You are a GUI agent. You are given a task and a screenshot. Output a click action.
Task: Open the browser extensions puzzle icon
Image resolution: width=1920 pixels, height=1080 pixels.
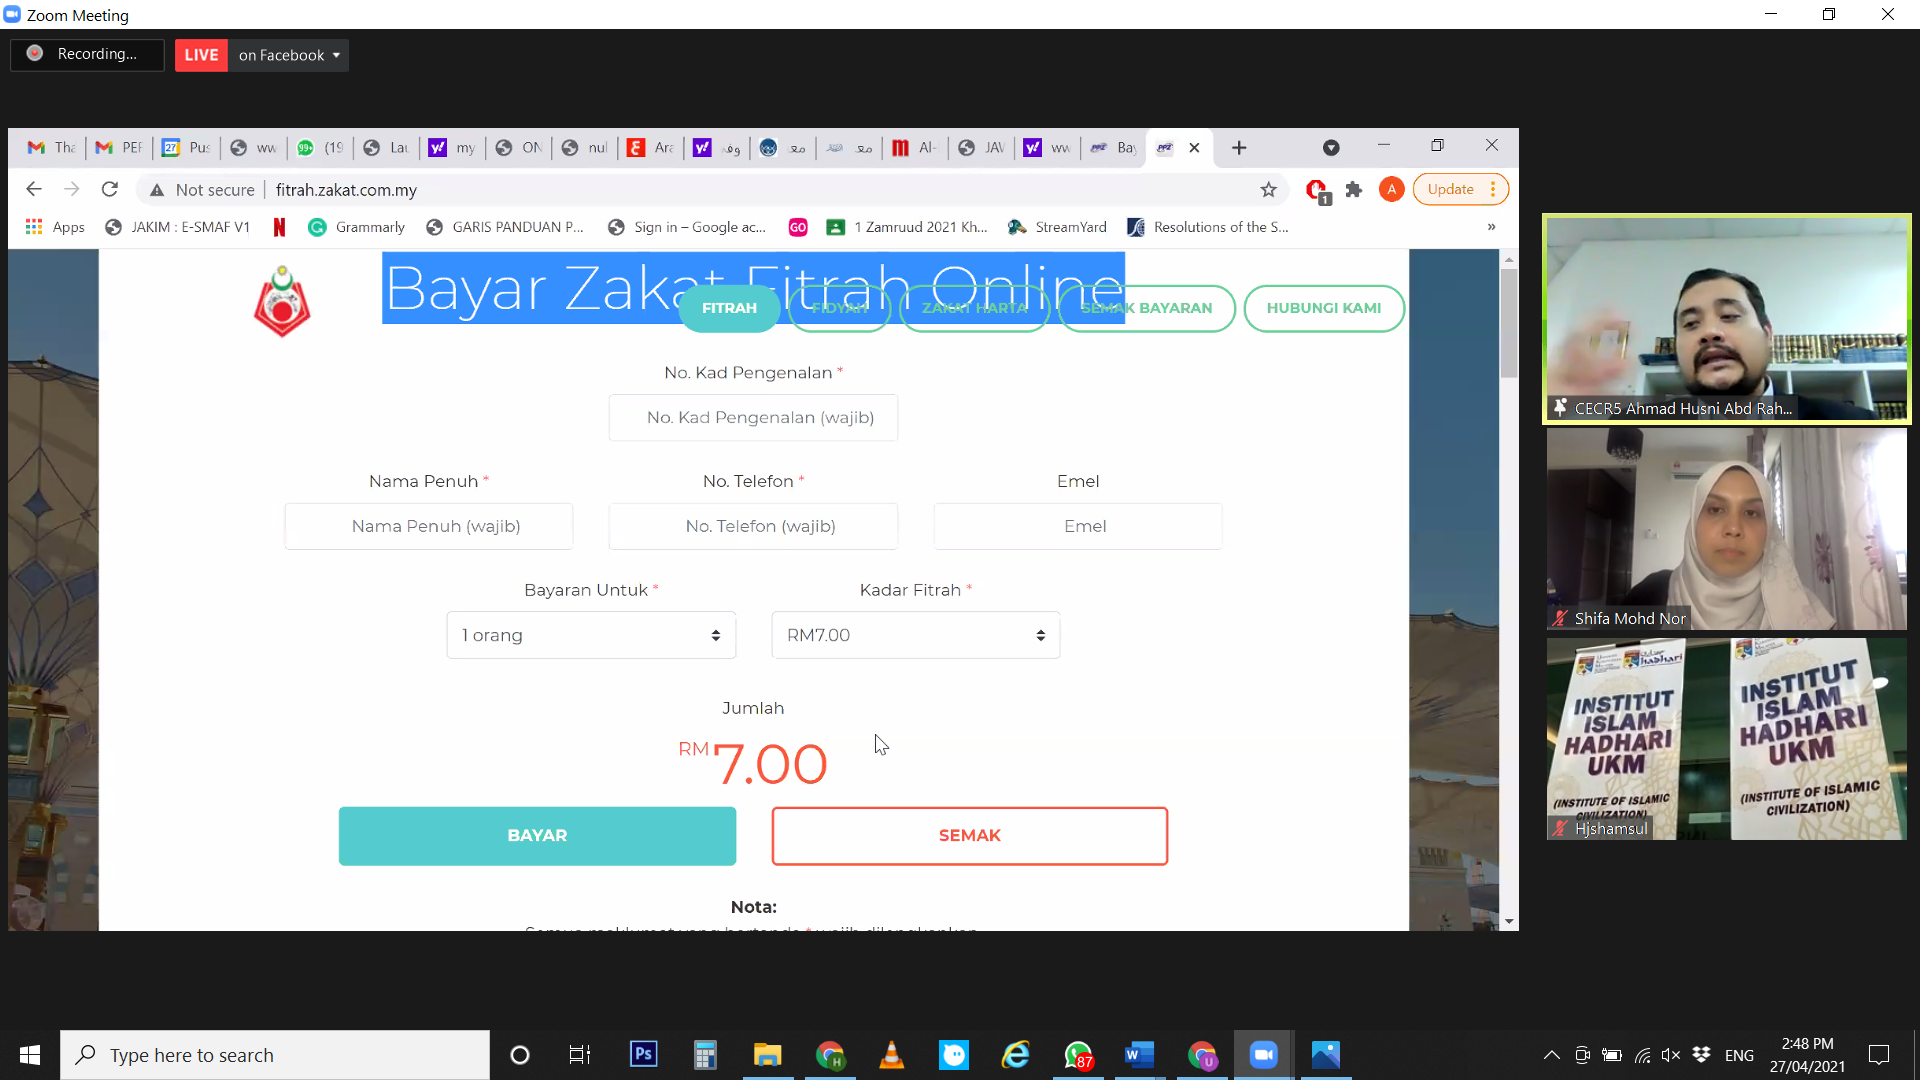(x=1354, y=190)
